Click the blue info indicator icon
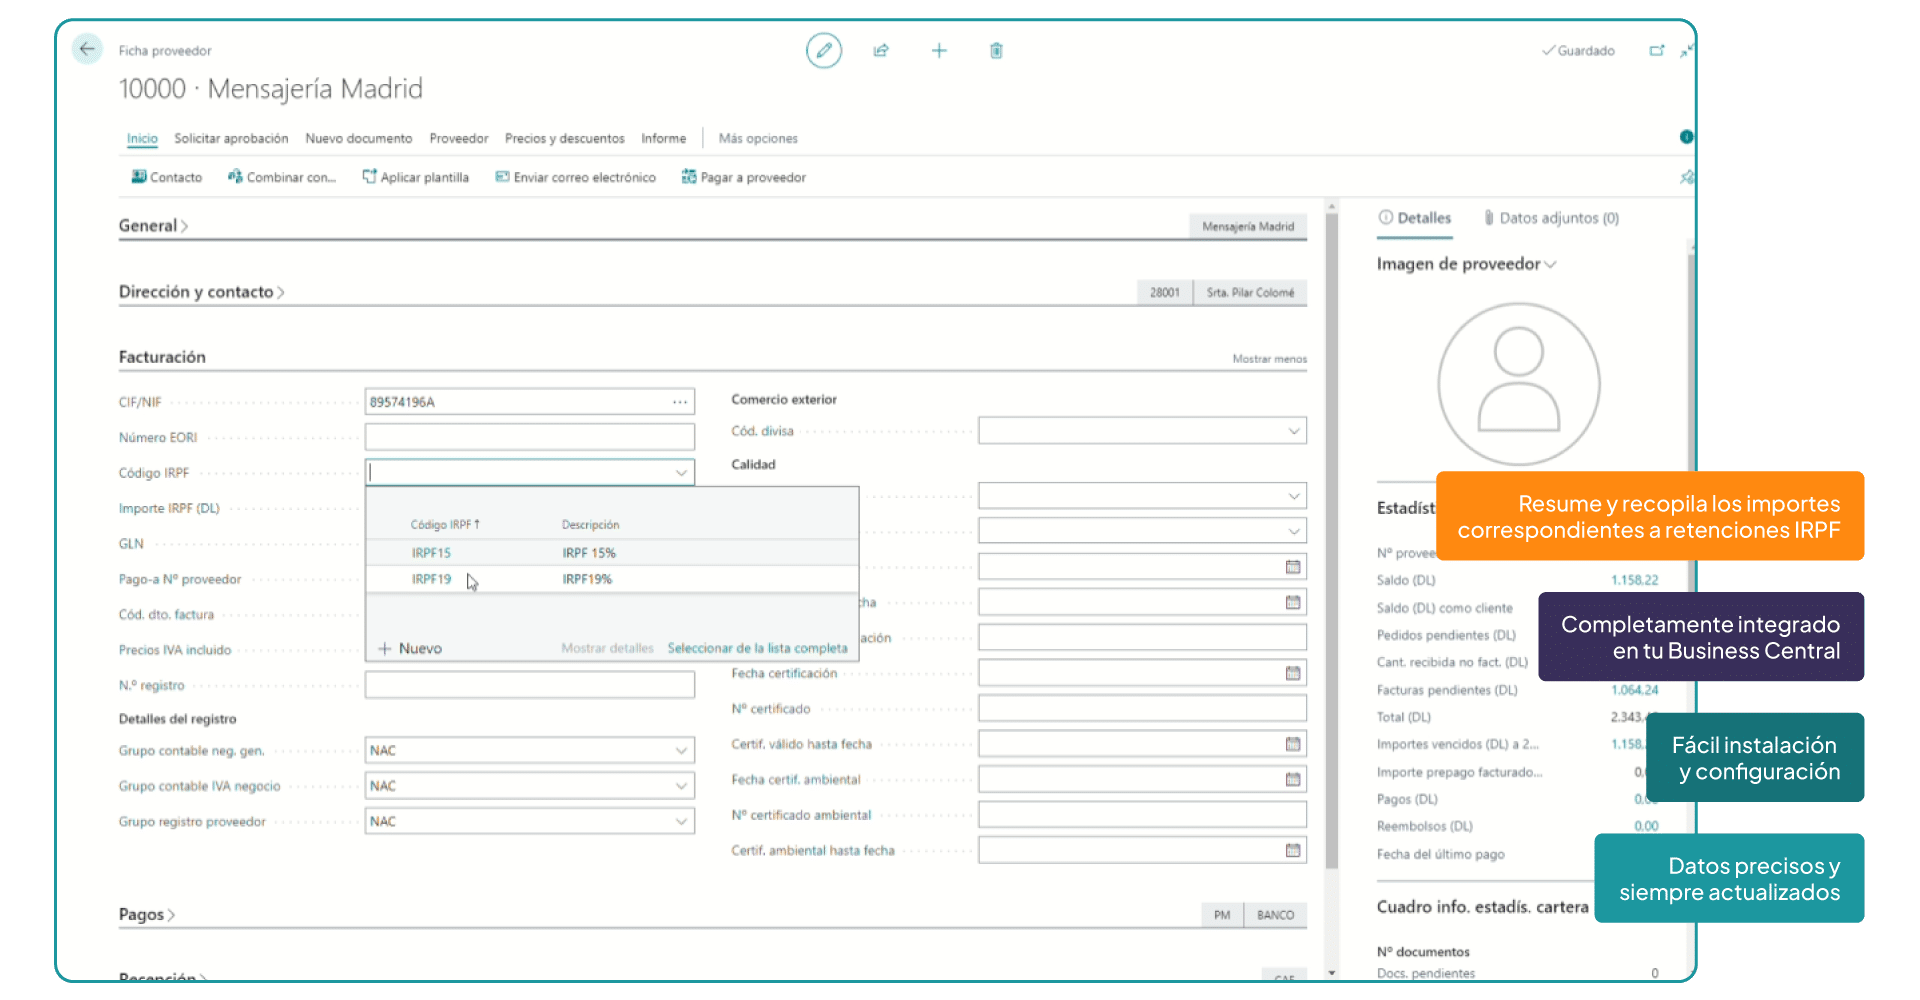This screenshot has width=1920, height=1000. 1686,137
